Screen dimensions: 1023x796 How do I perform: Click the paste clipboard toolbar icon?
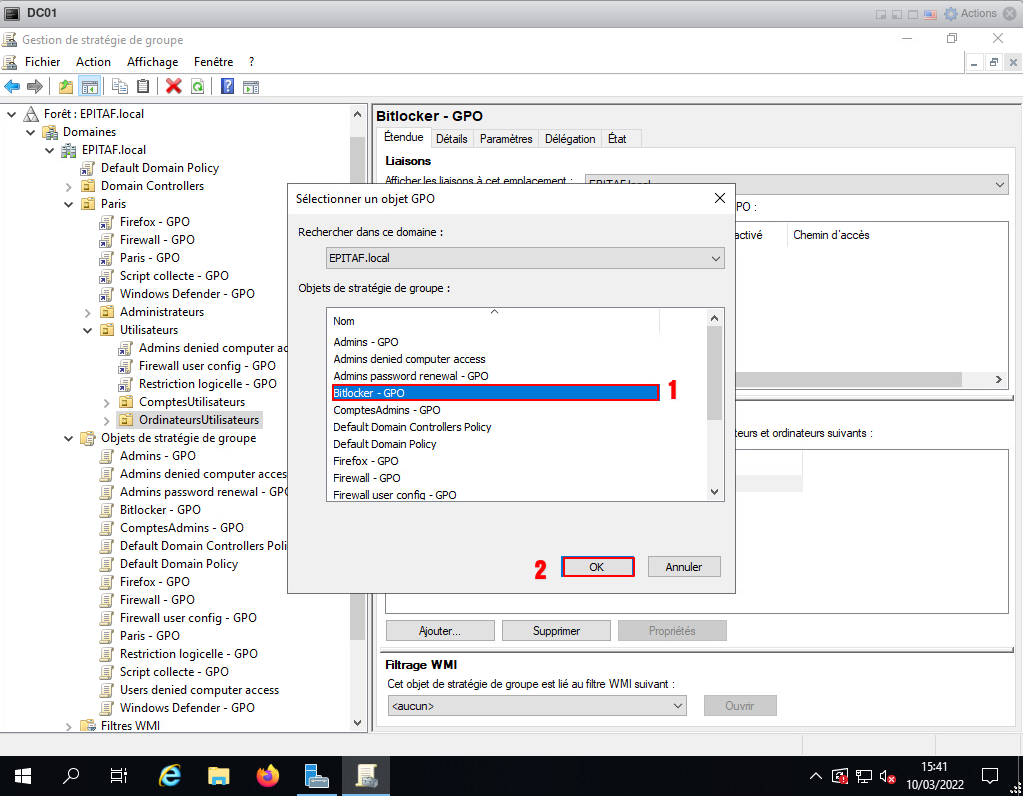click(144, 86)
